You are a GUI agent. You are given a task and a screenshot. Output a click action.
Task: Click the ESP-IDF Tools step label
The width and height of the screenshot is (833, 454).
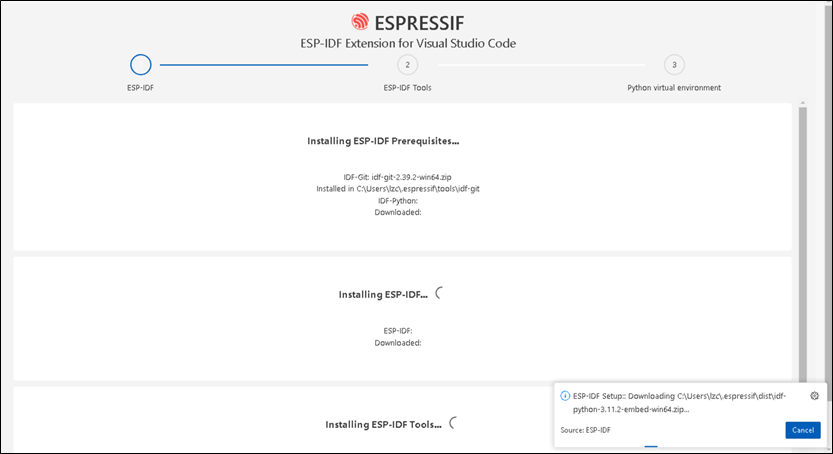pos(407,88)
